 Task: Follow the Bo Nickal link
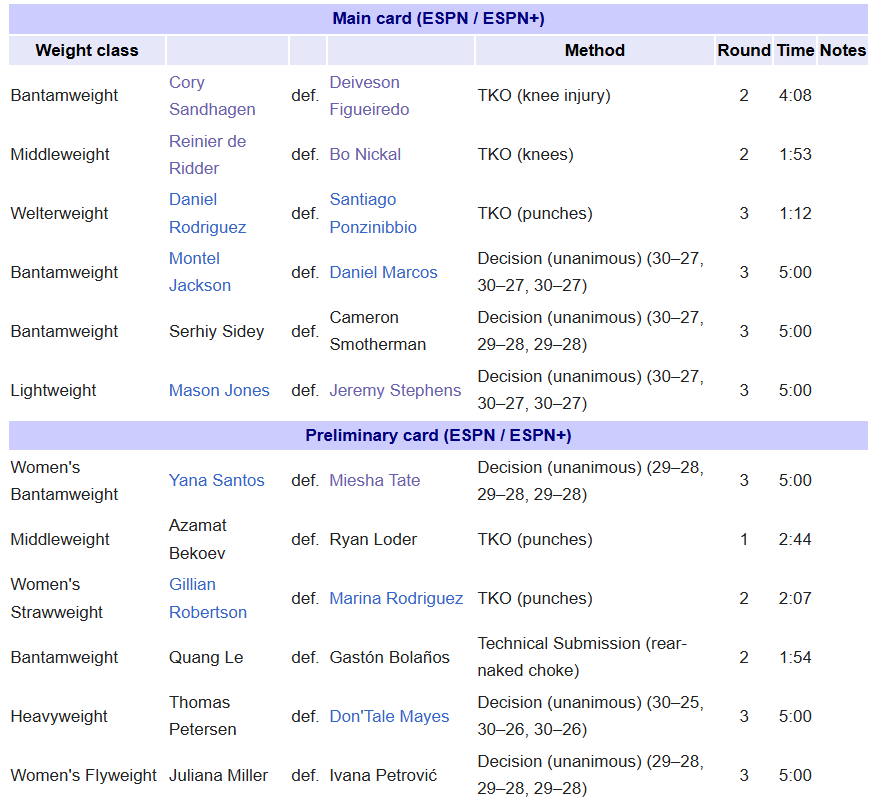[365, 155]
